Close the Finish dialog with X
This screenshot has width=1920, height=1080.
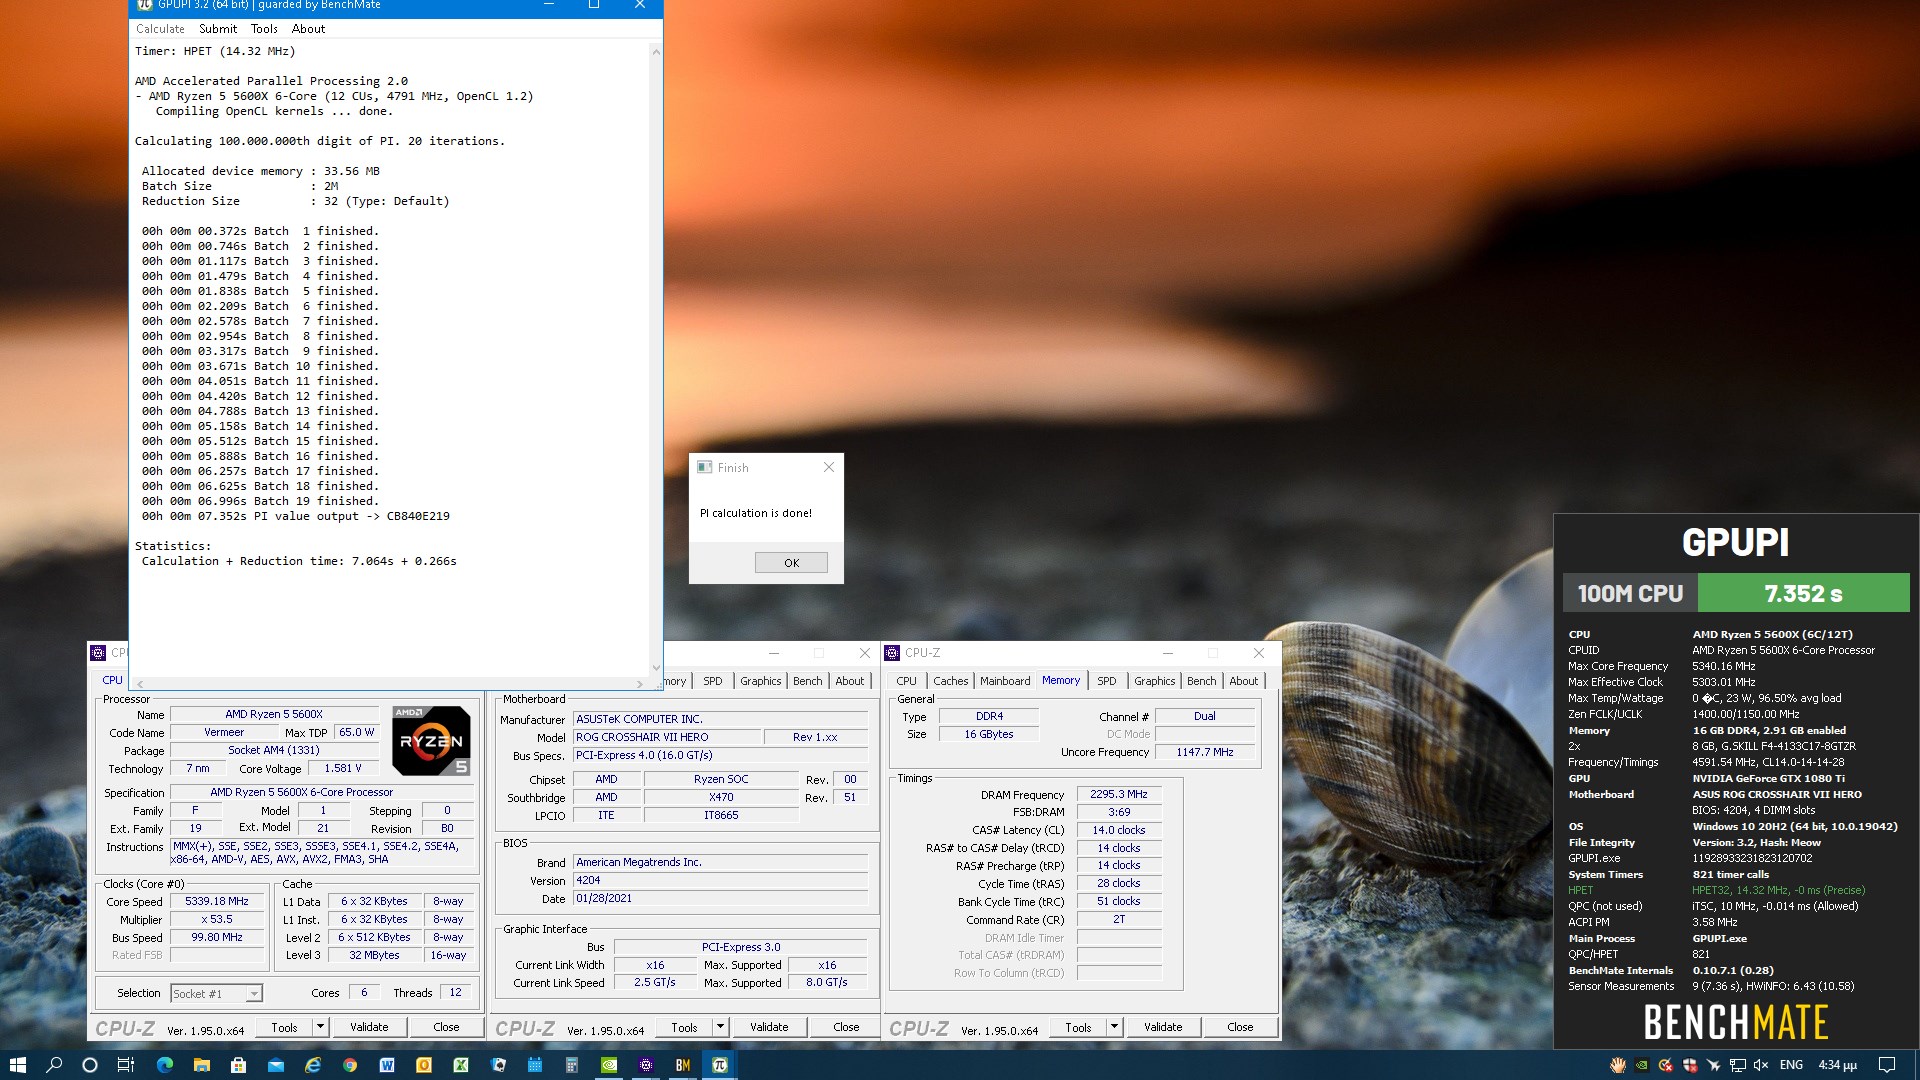[828, 467]
